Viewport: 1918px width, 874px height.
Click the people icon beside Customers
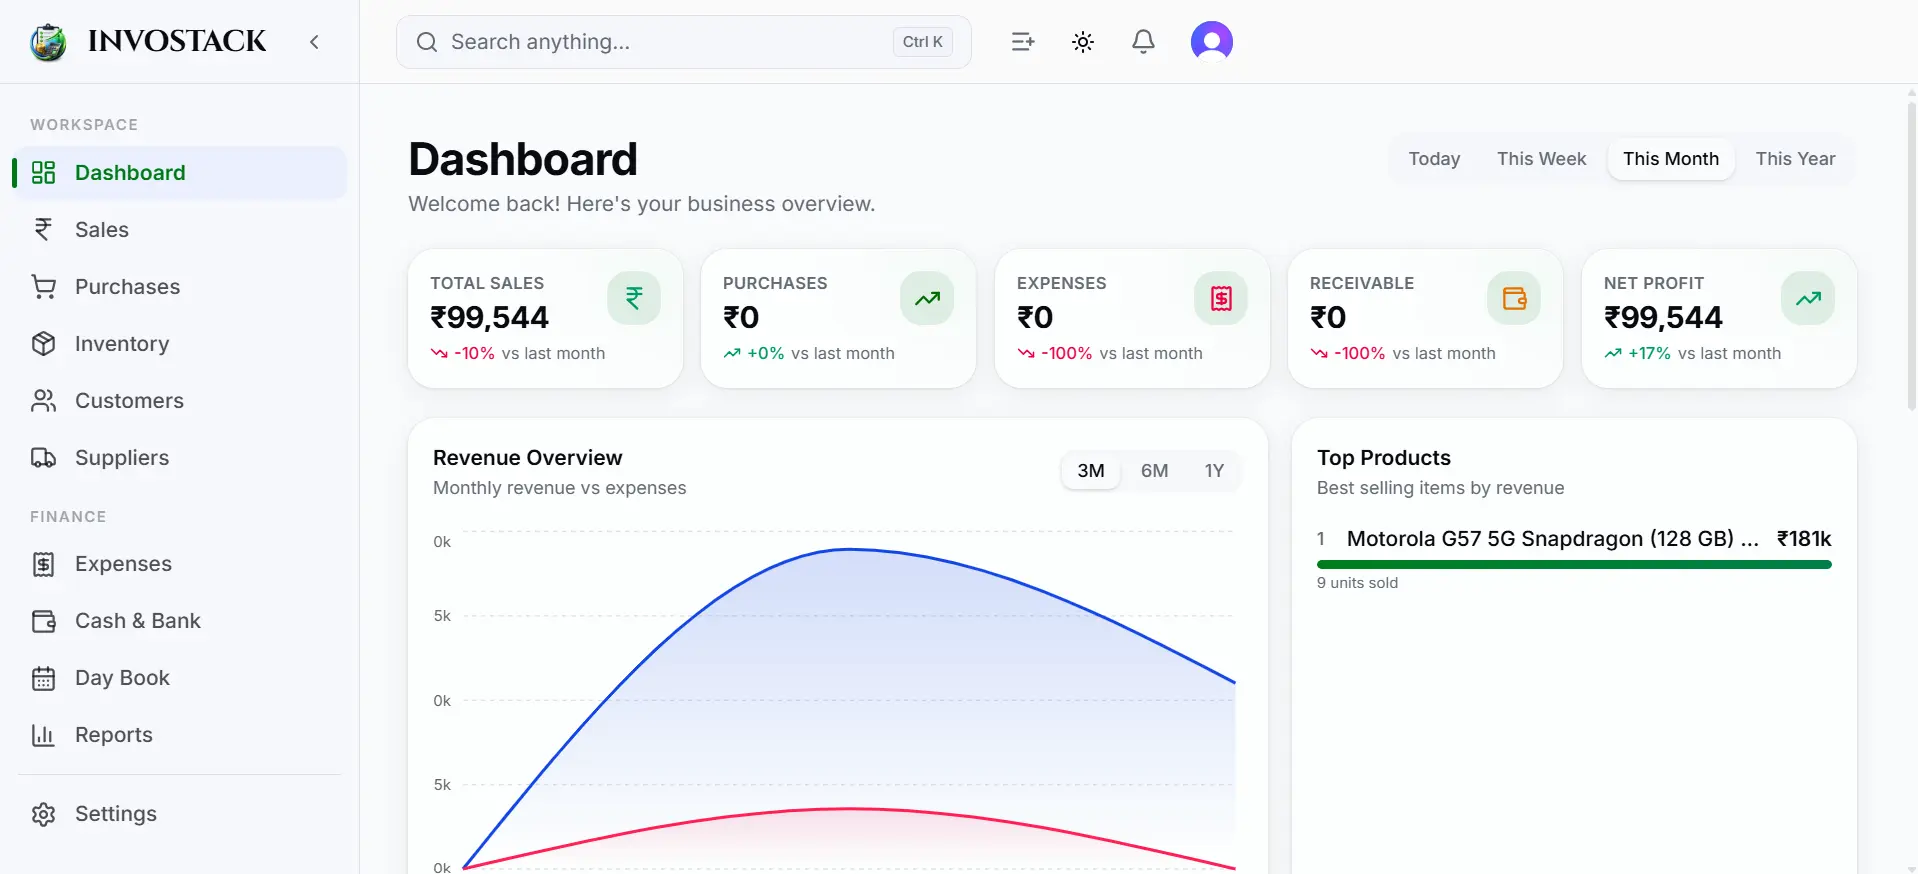click(43, 401)
